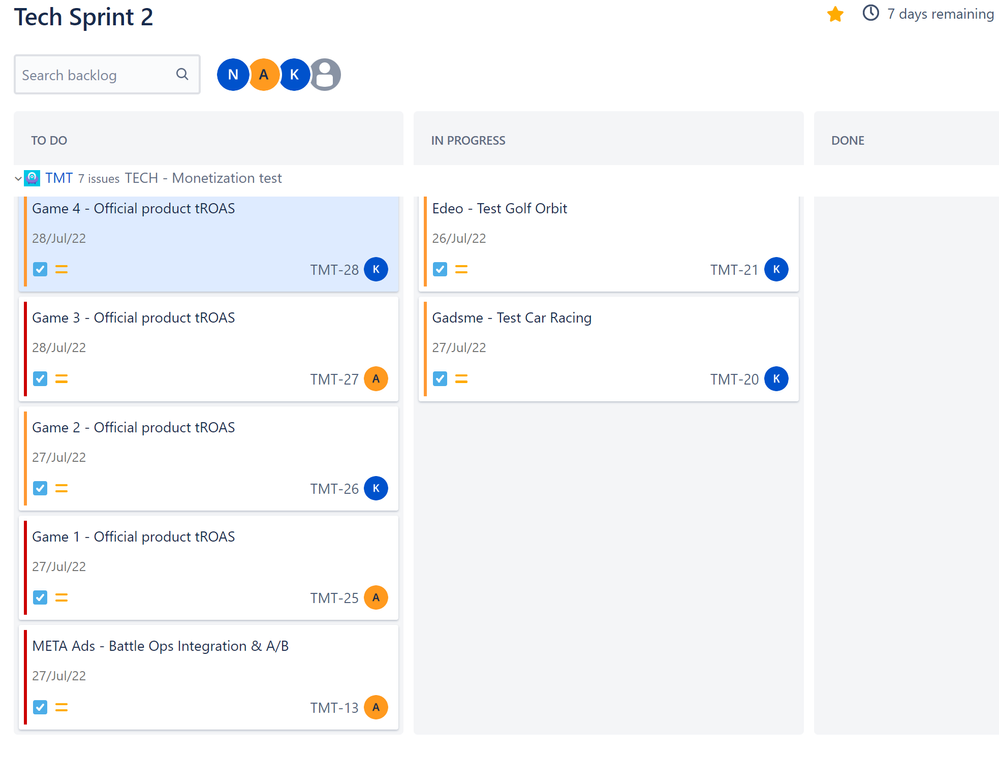Click the 7 issues count label
This screenshot has height=761, width=999.
click(x=99, y=179)
